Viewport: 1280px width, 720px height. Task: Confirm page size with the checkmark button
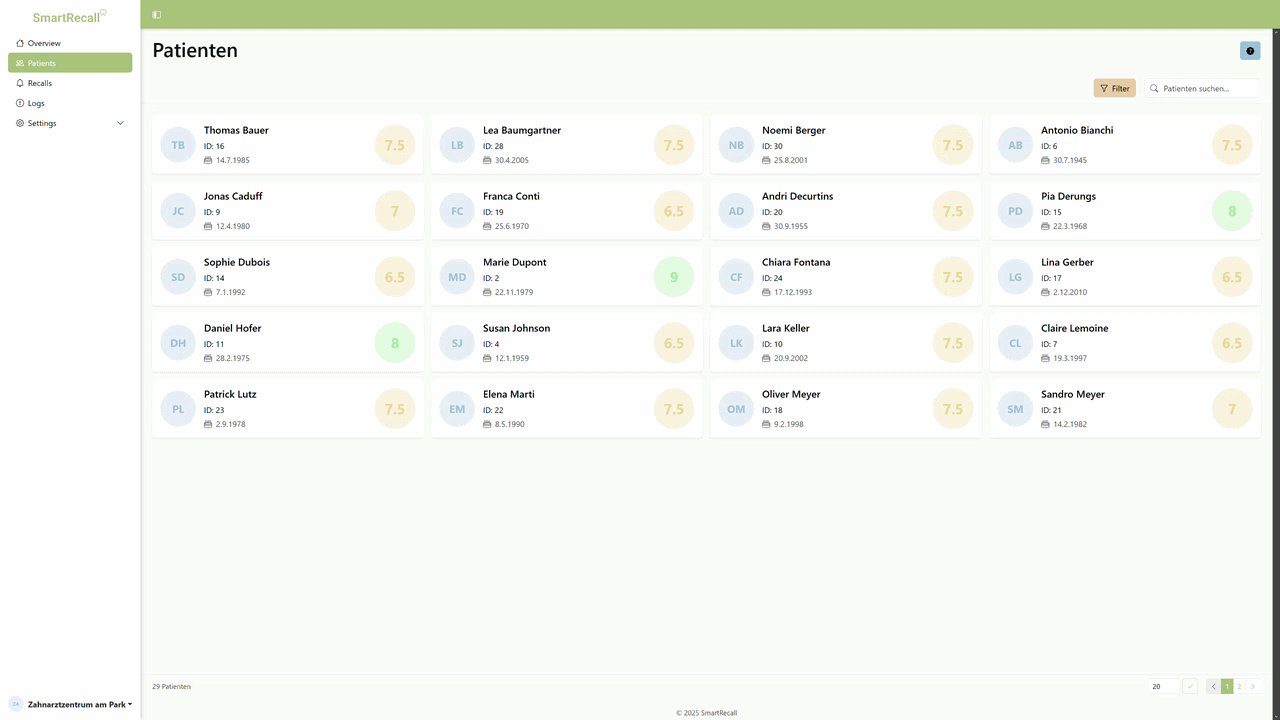1190,686
